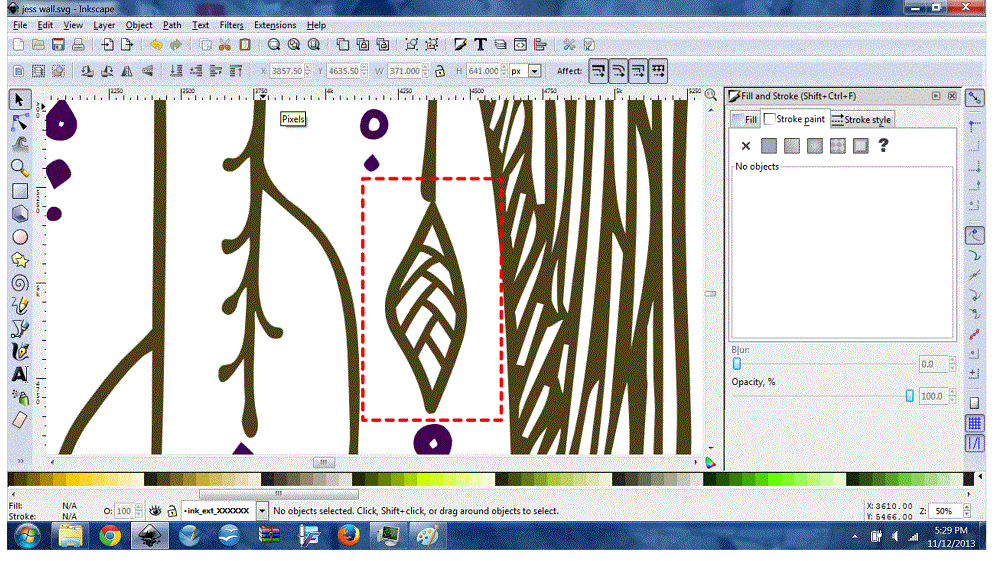
Task: Select the Ellipse circle tool
Action: pos(20,237)
